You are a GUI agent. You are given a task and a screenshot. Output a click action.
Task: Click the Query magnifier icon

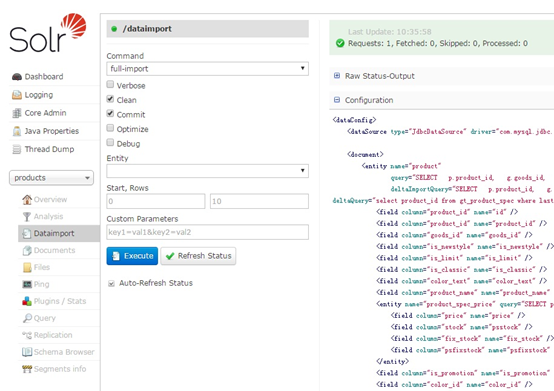point(27,318)
